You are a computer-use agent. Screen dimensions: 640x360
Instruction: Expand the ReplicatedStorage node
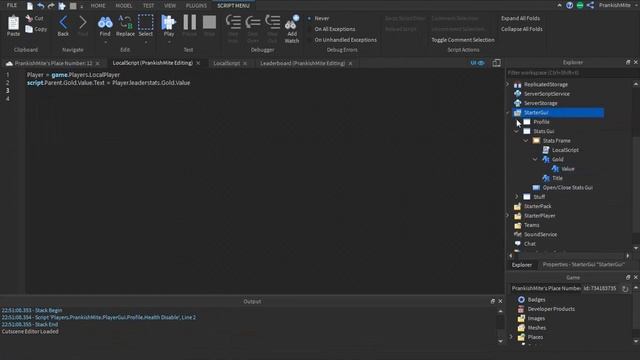508,84
